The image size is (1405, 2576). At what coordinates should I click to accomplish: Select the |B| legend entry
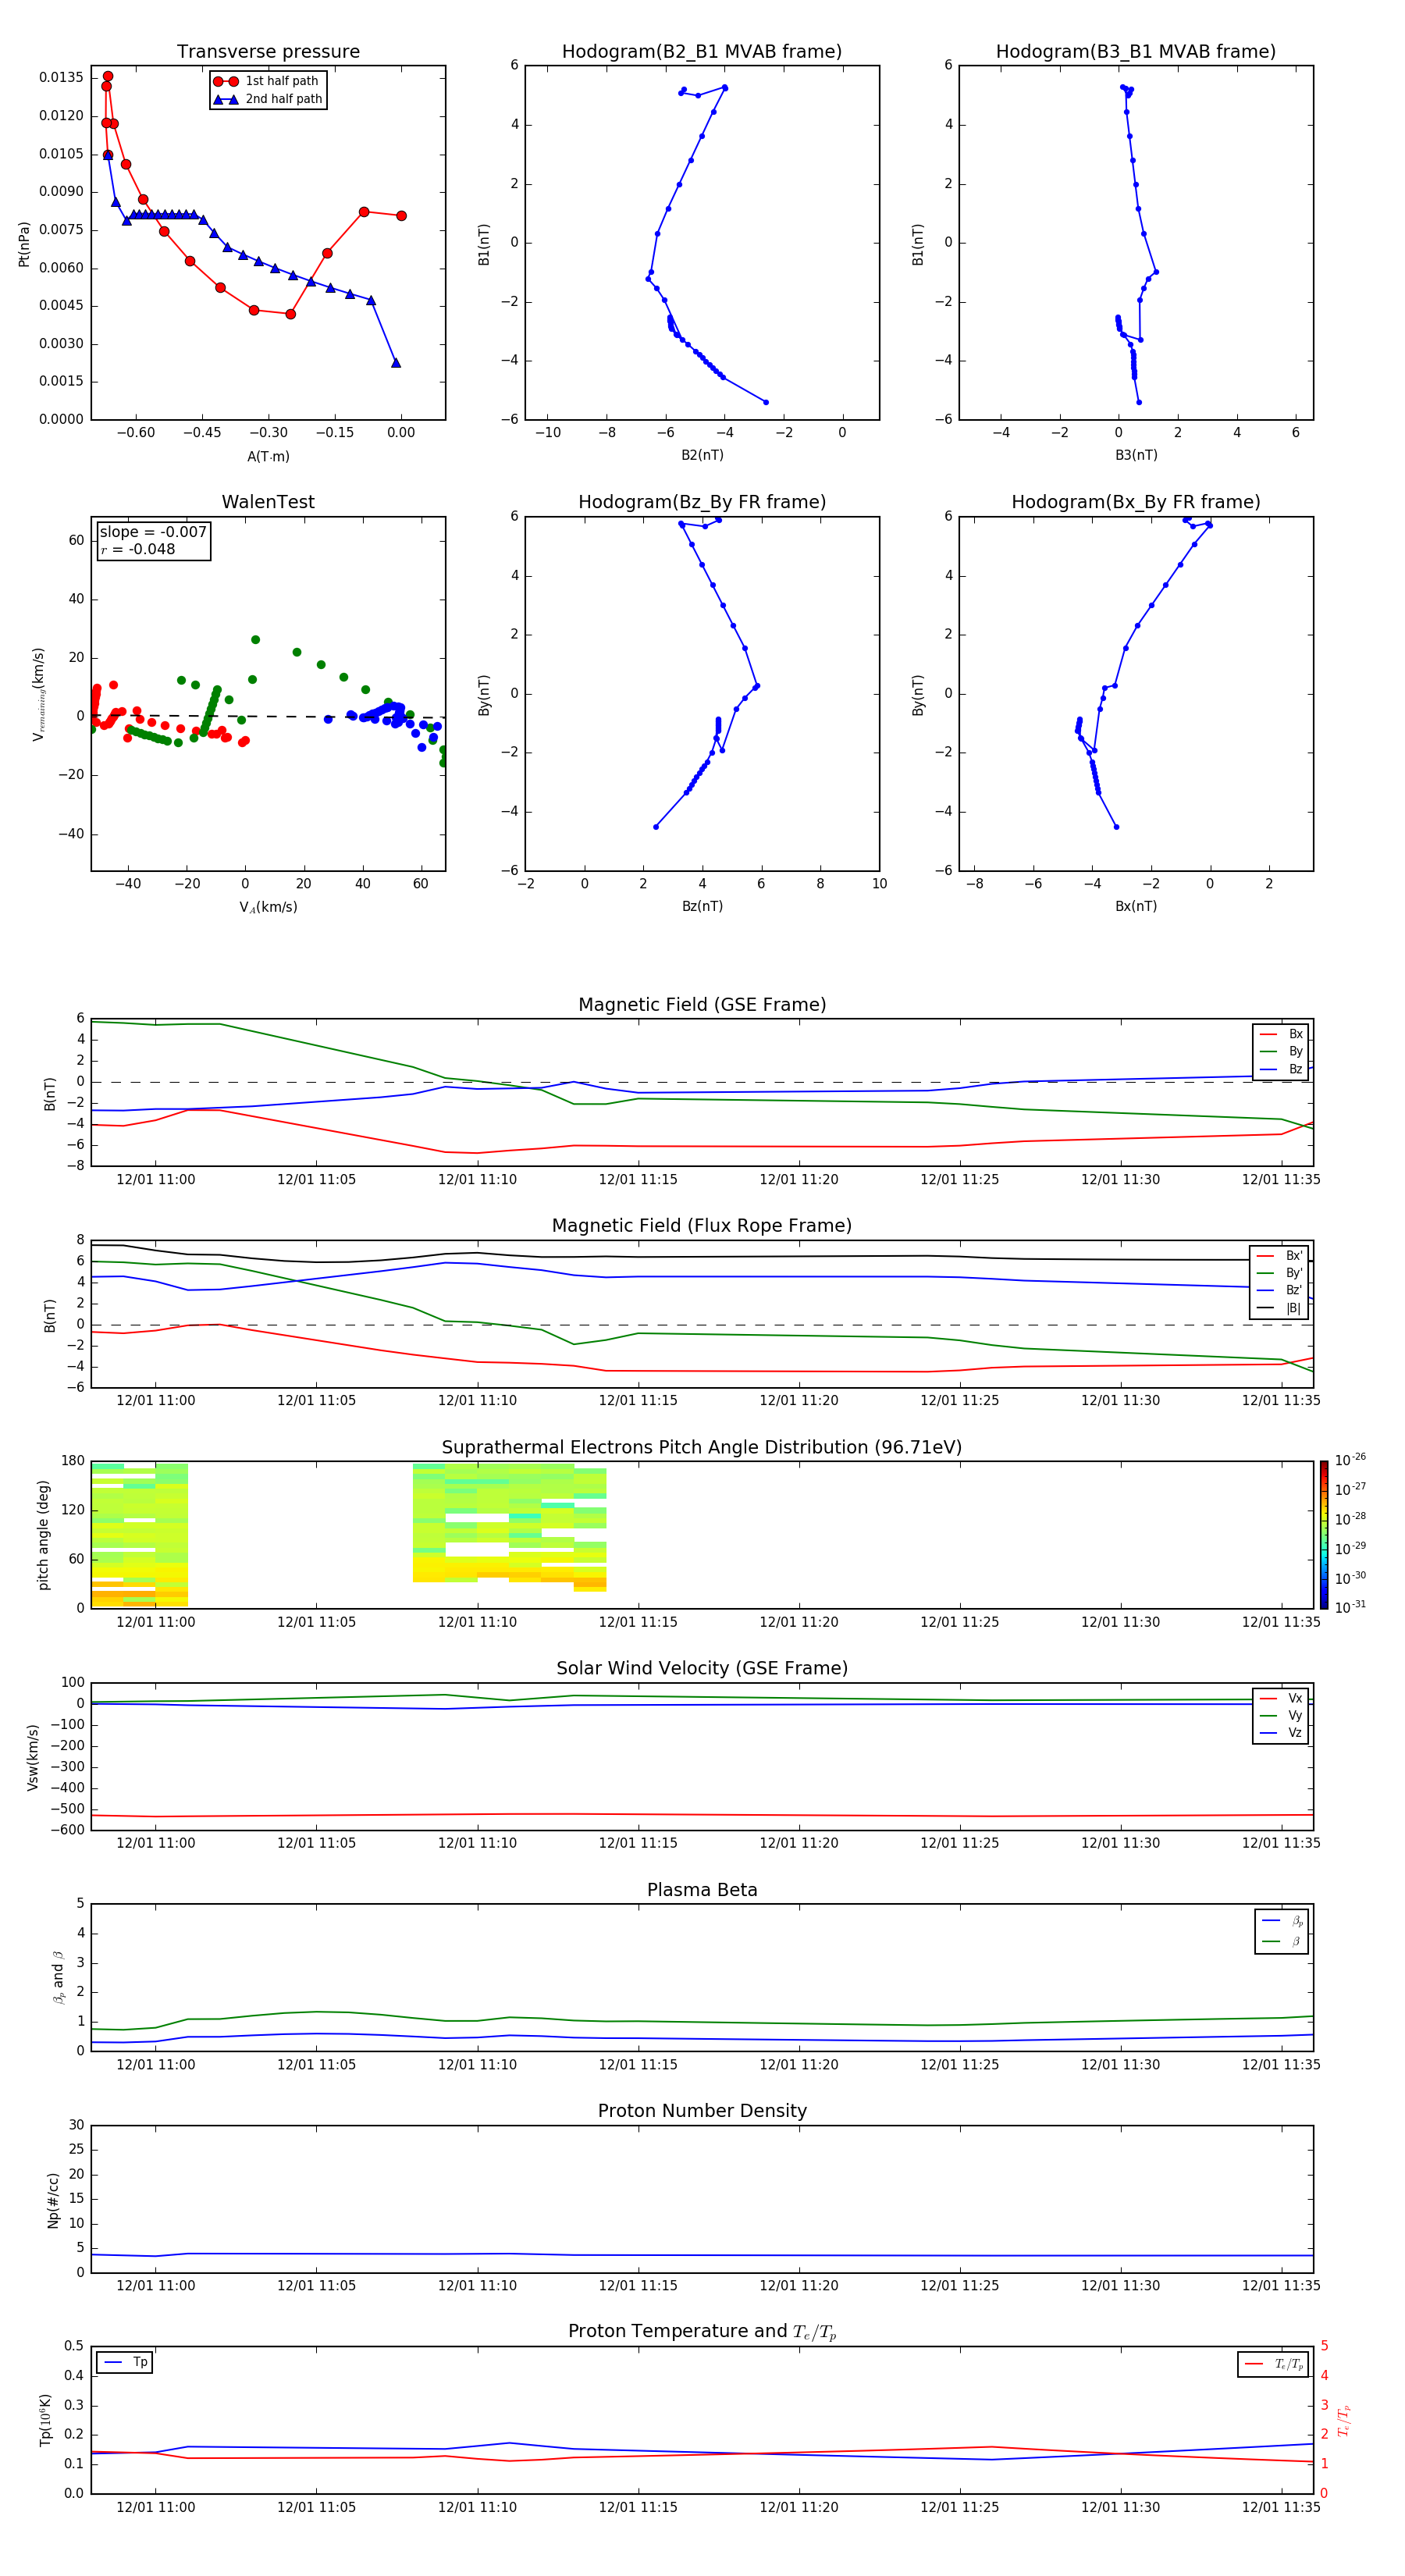[1280, 1308]
